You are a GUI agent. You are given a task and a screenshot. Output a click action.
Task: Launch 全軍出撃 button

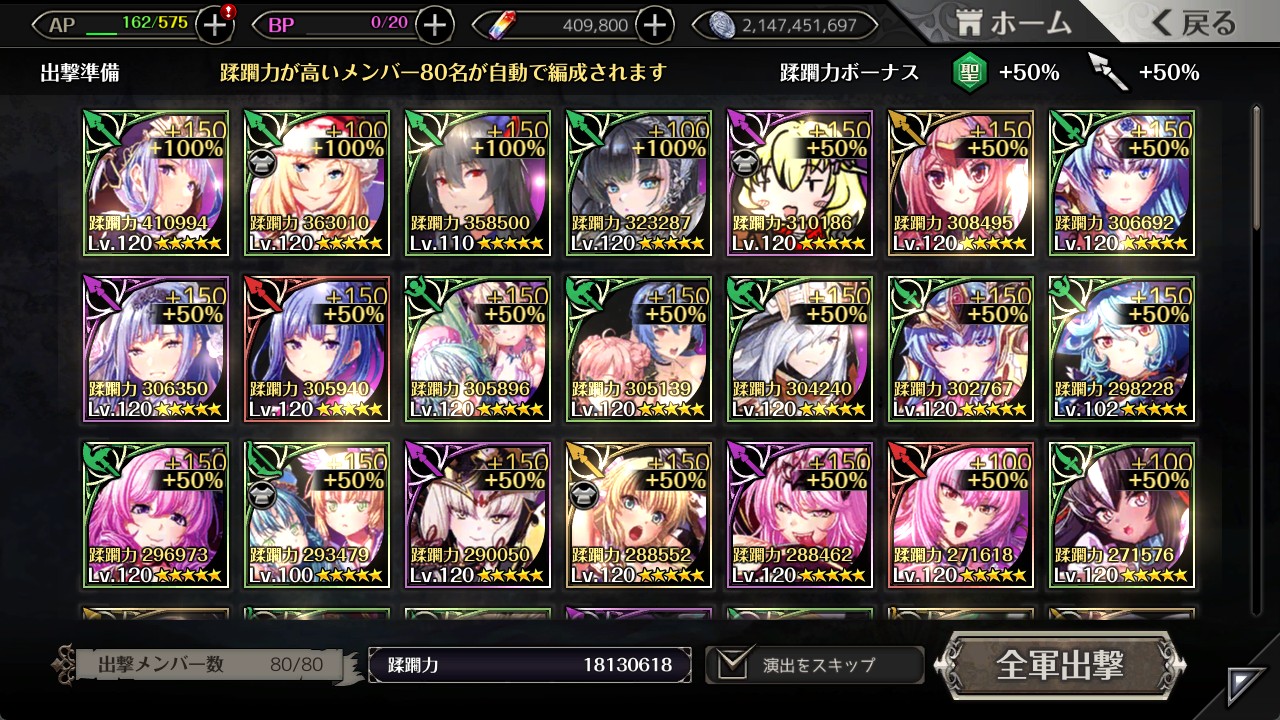1060,664
